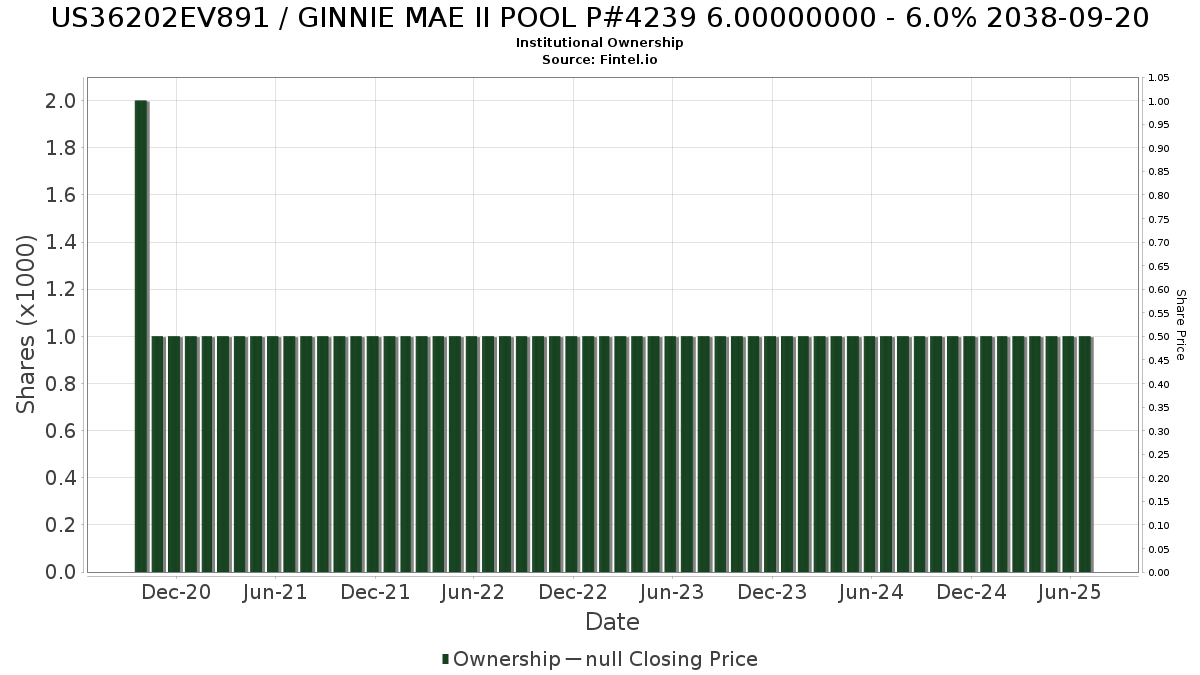Select the 'Institutional Ownership' subtitle
The width and height of the screenshot is (1200, 675).
coord(600,43)
